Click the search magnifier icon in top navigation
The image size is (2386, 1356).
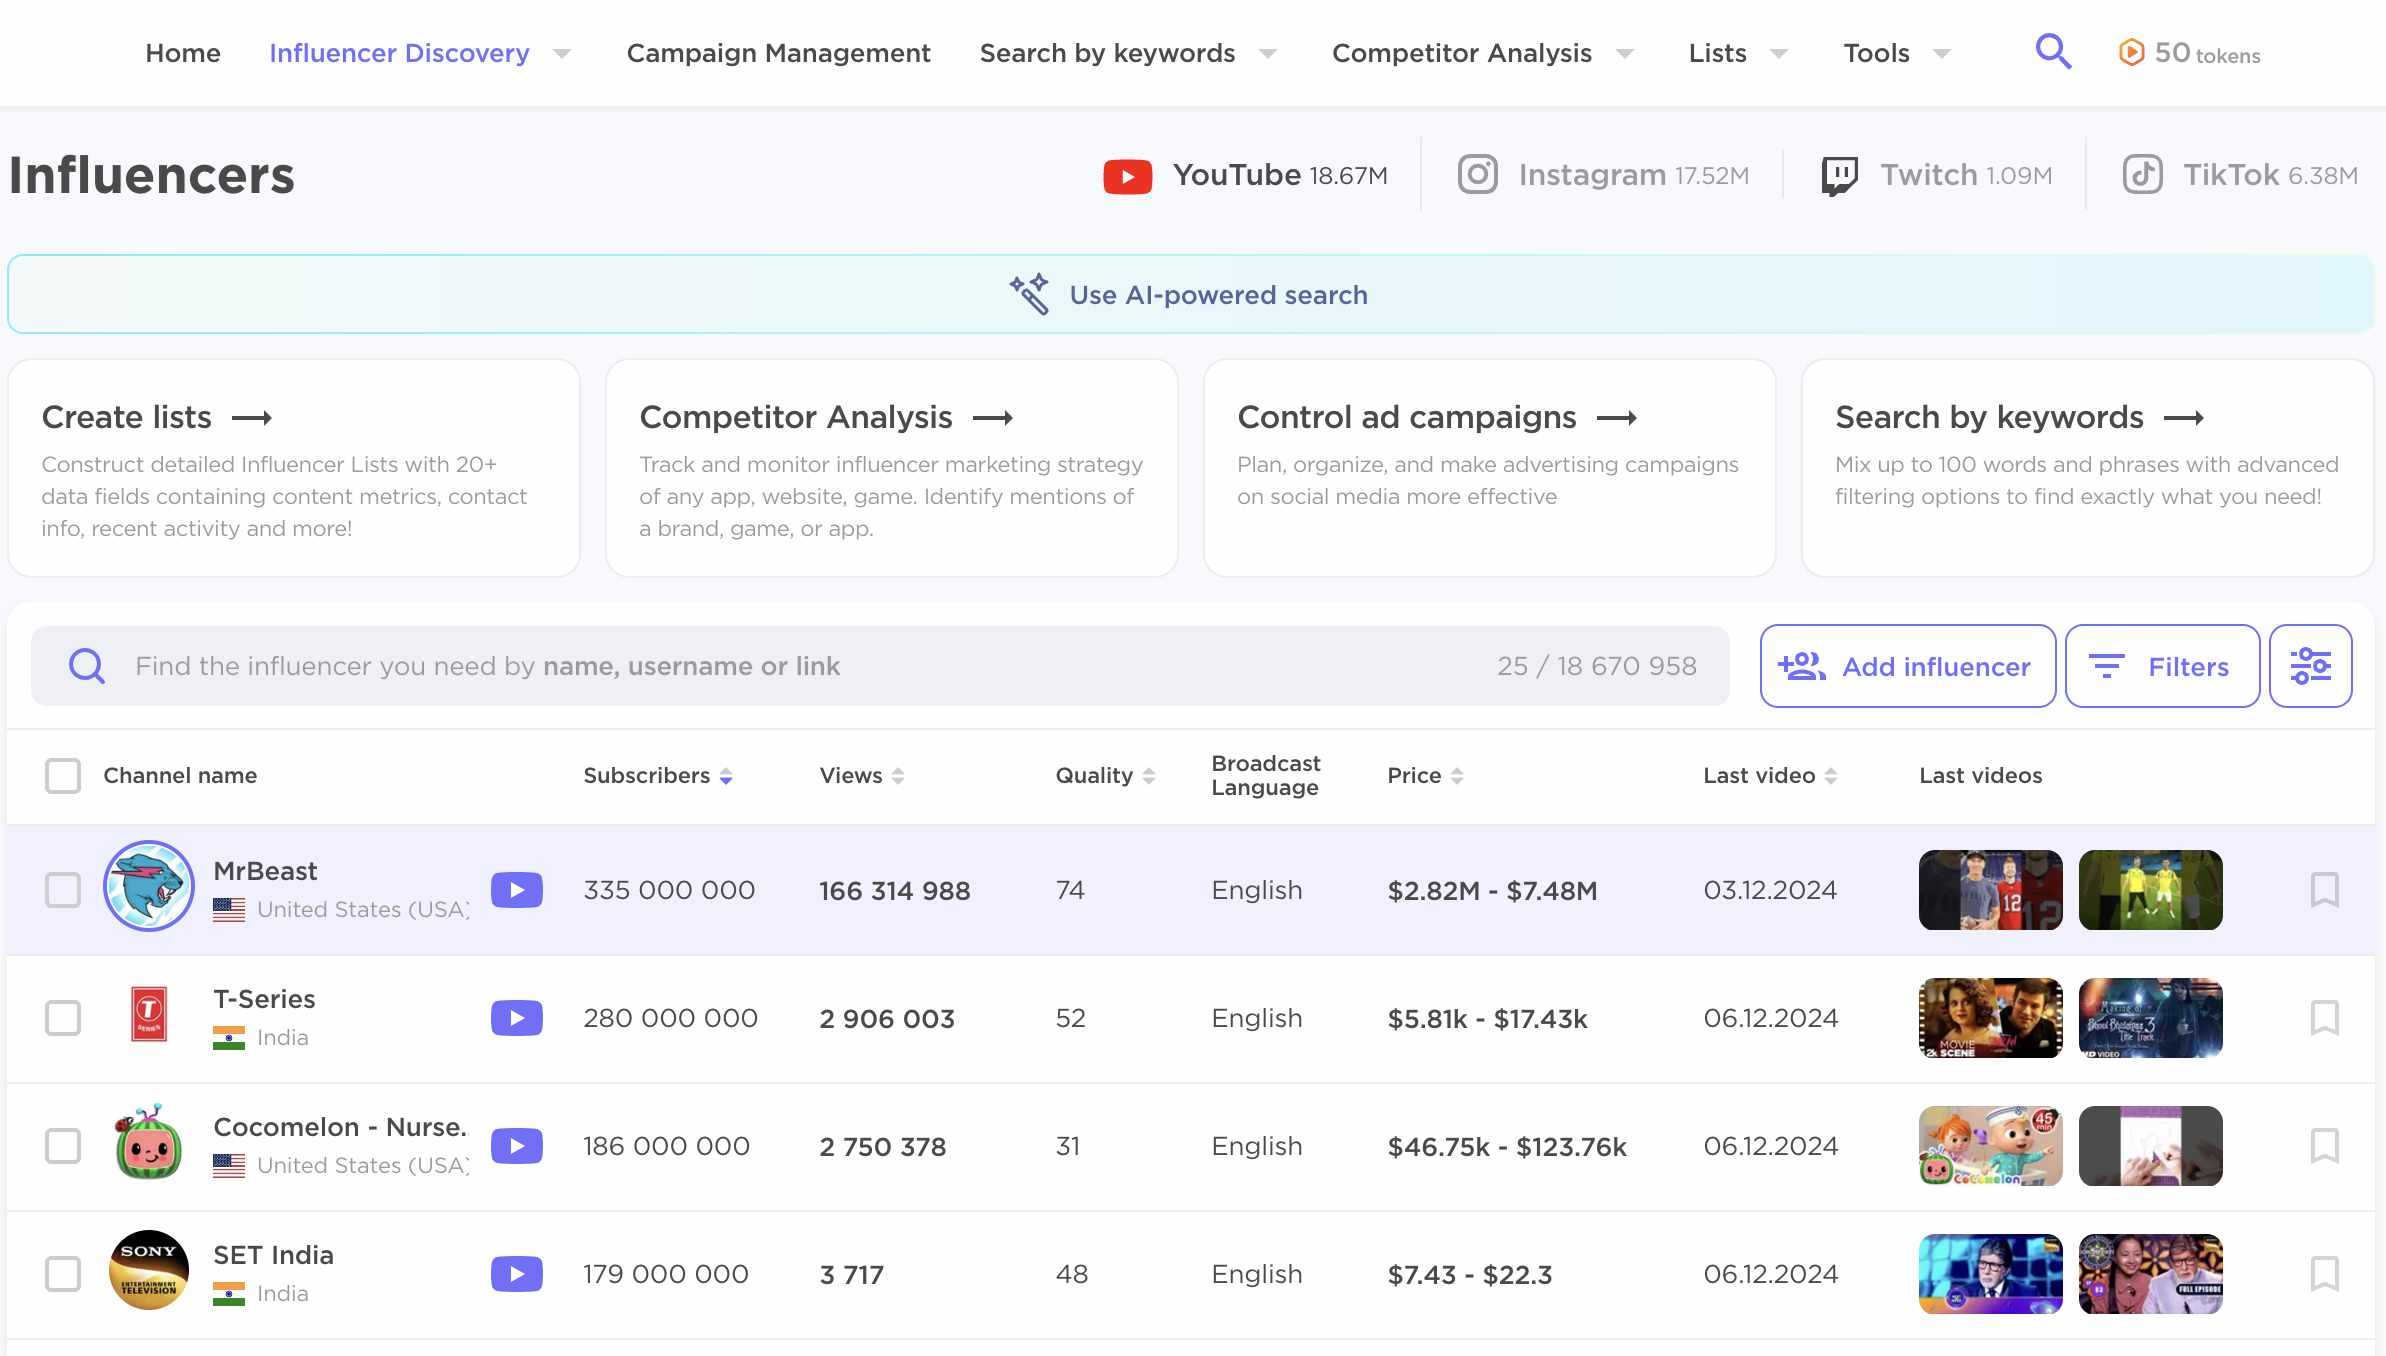pos(2053,51)
